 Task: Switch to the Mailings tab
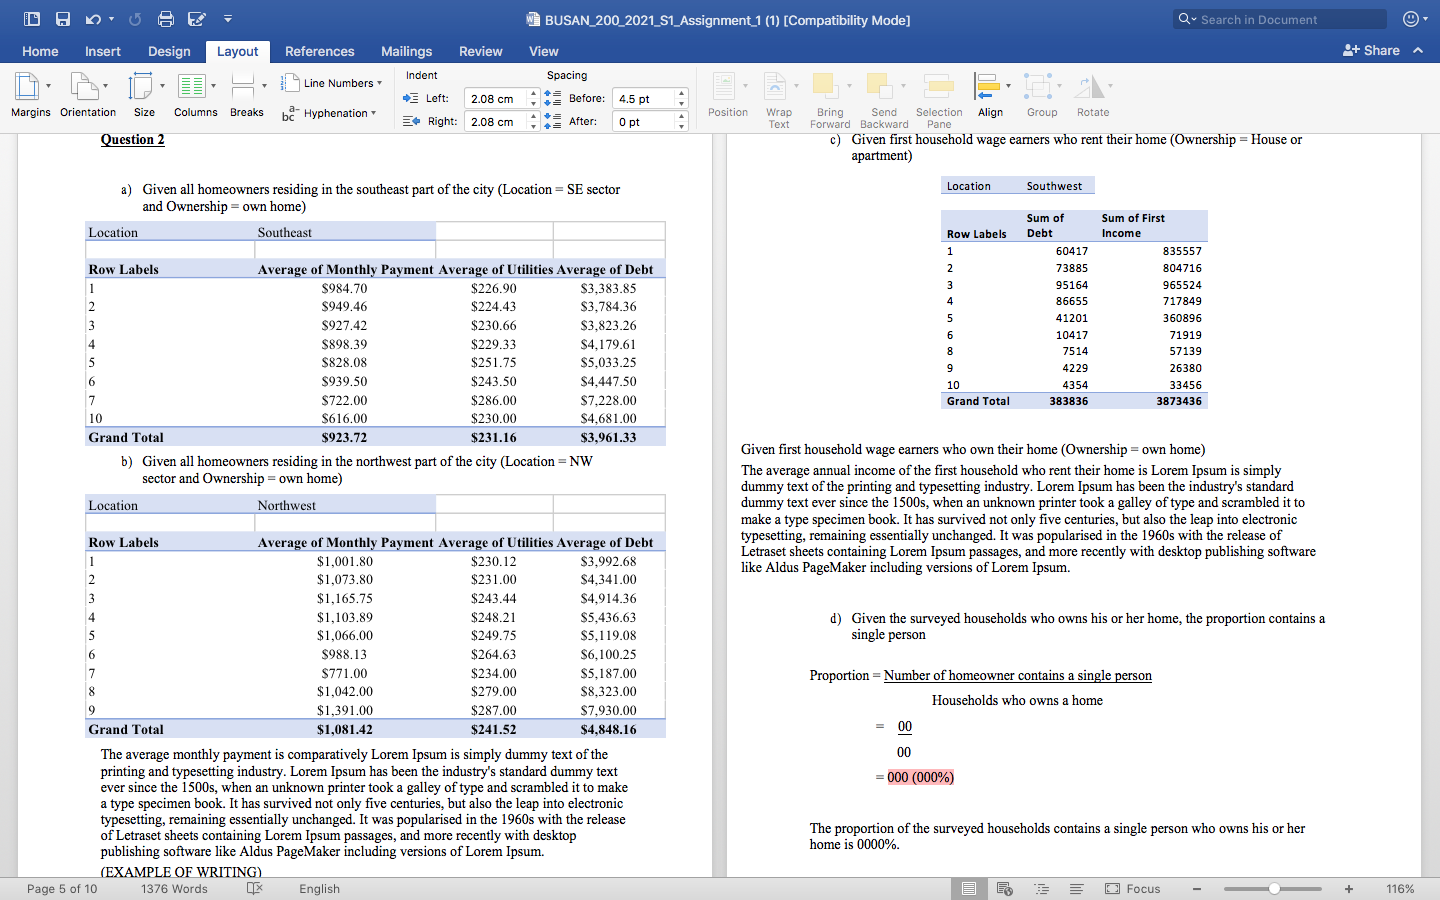(406, 51)
